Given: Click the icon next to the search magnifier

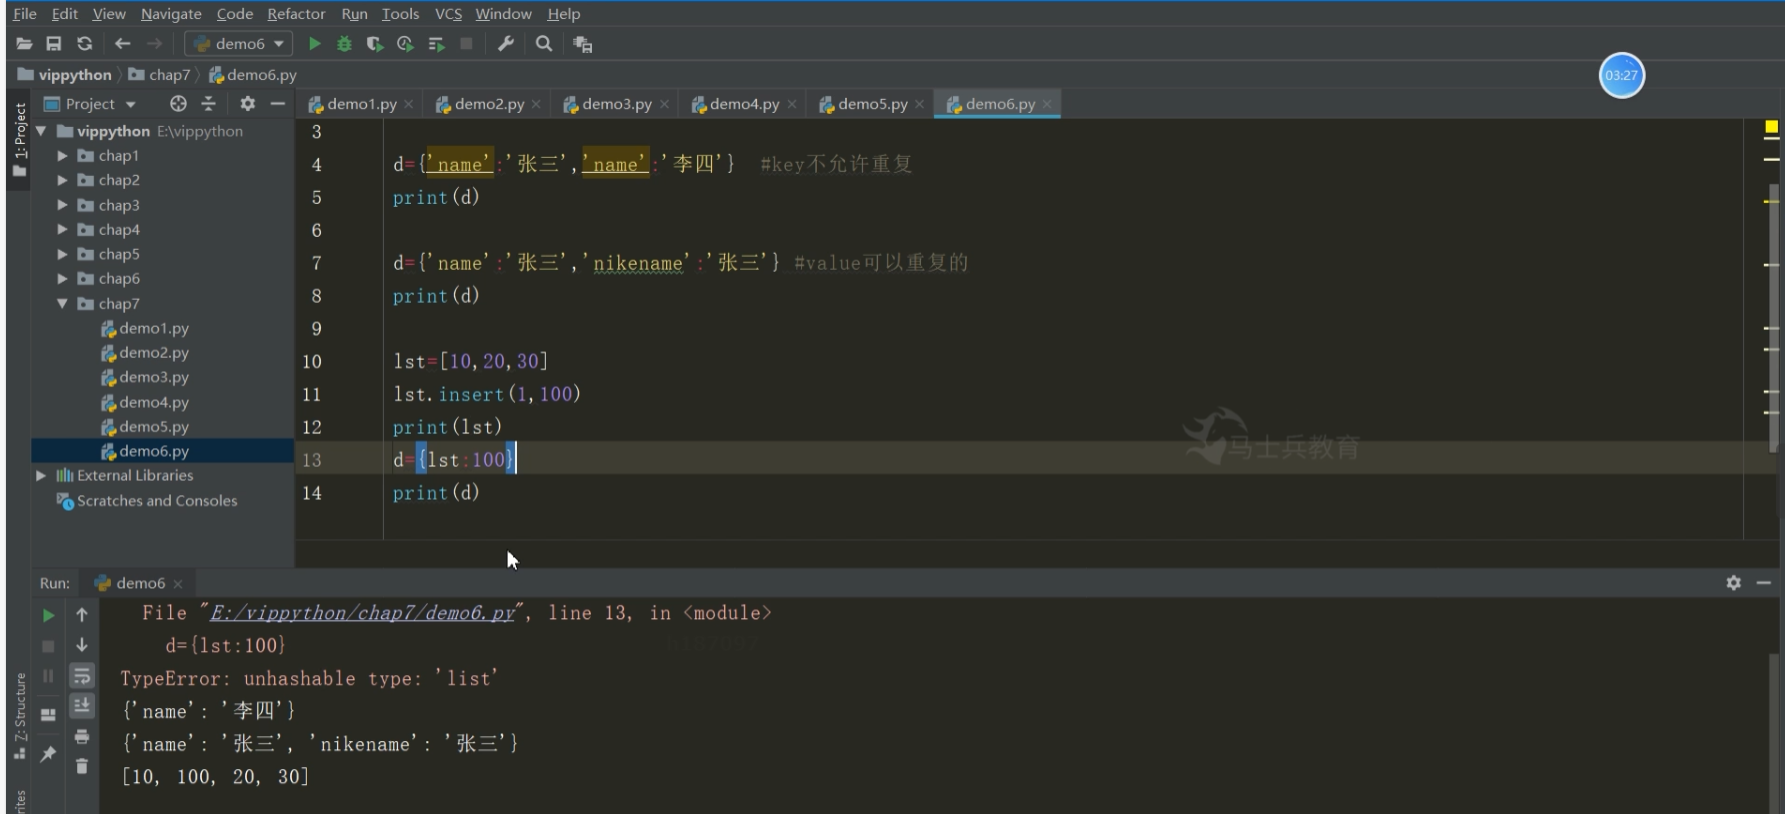Looking at the screenshot, I should [583, 44].
